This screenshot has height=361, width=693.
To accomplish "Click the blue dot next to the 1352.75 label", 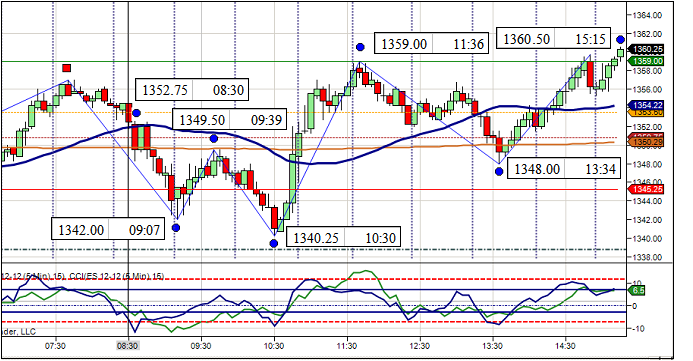I will click(136, 113).
